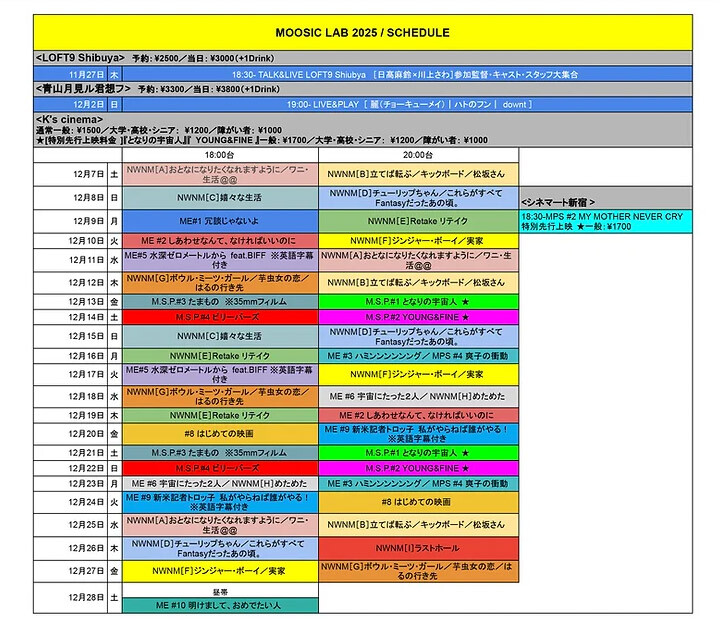This screenshot has width=720, height=641.
Task: Click the 12月2日 date cell
Action: coord(70,104)
